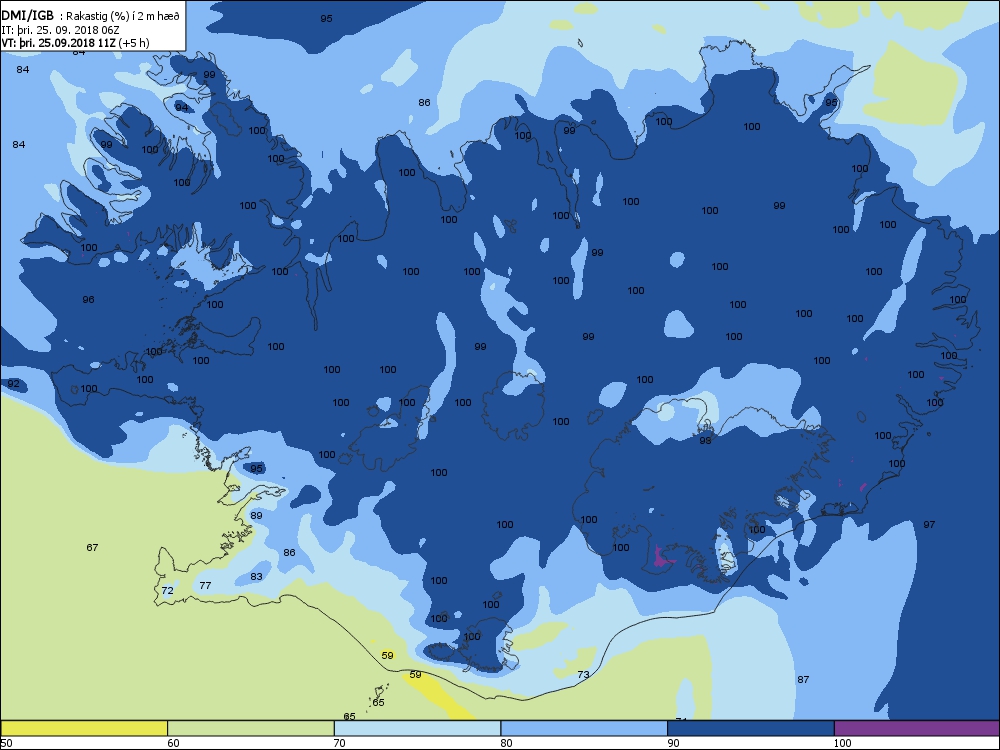Select the dark blue 90–100 legend band
This screenshot has height=750, width=1000.
[751, 728]
